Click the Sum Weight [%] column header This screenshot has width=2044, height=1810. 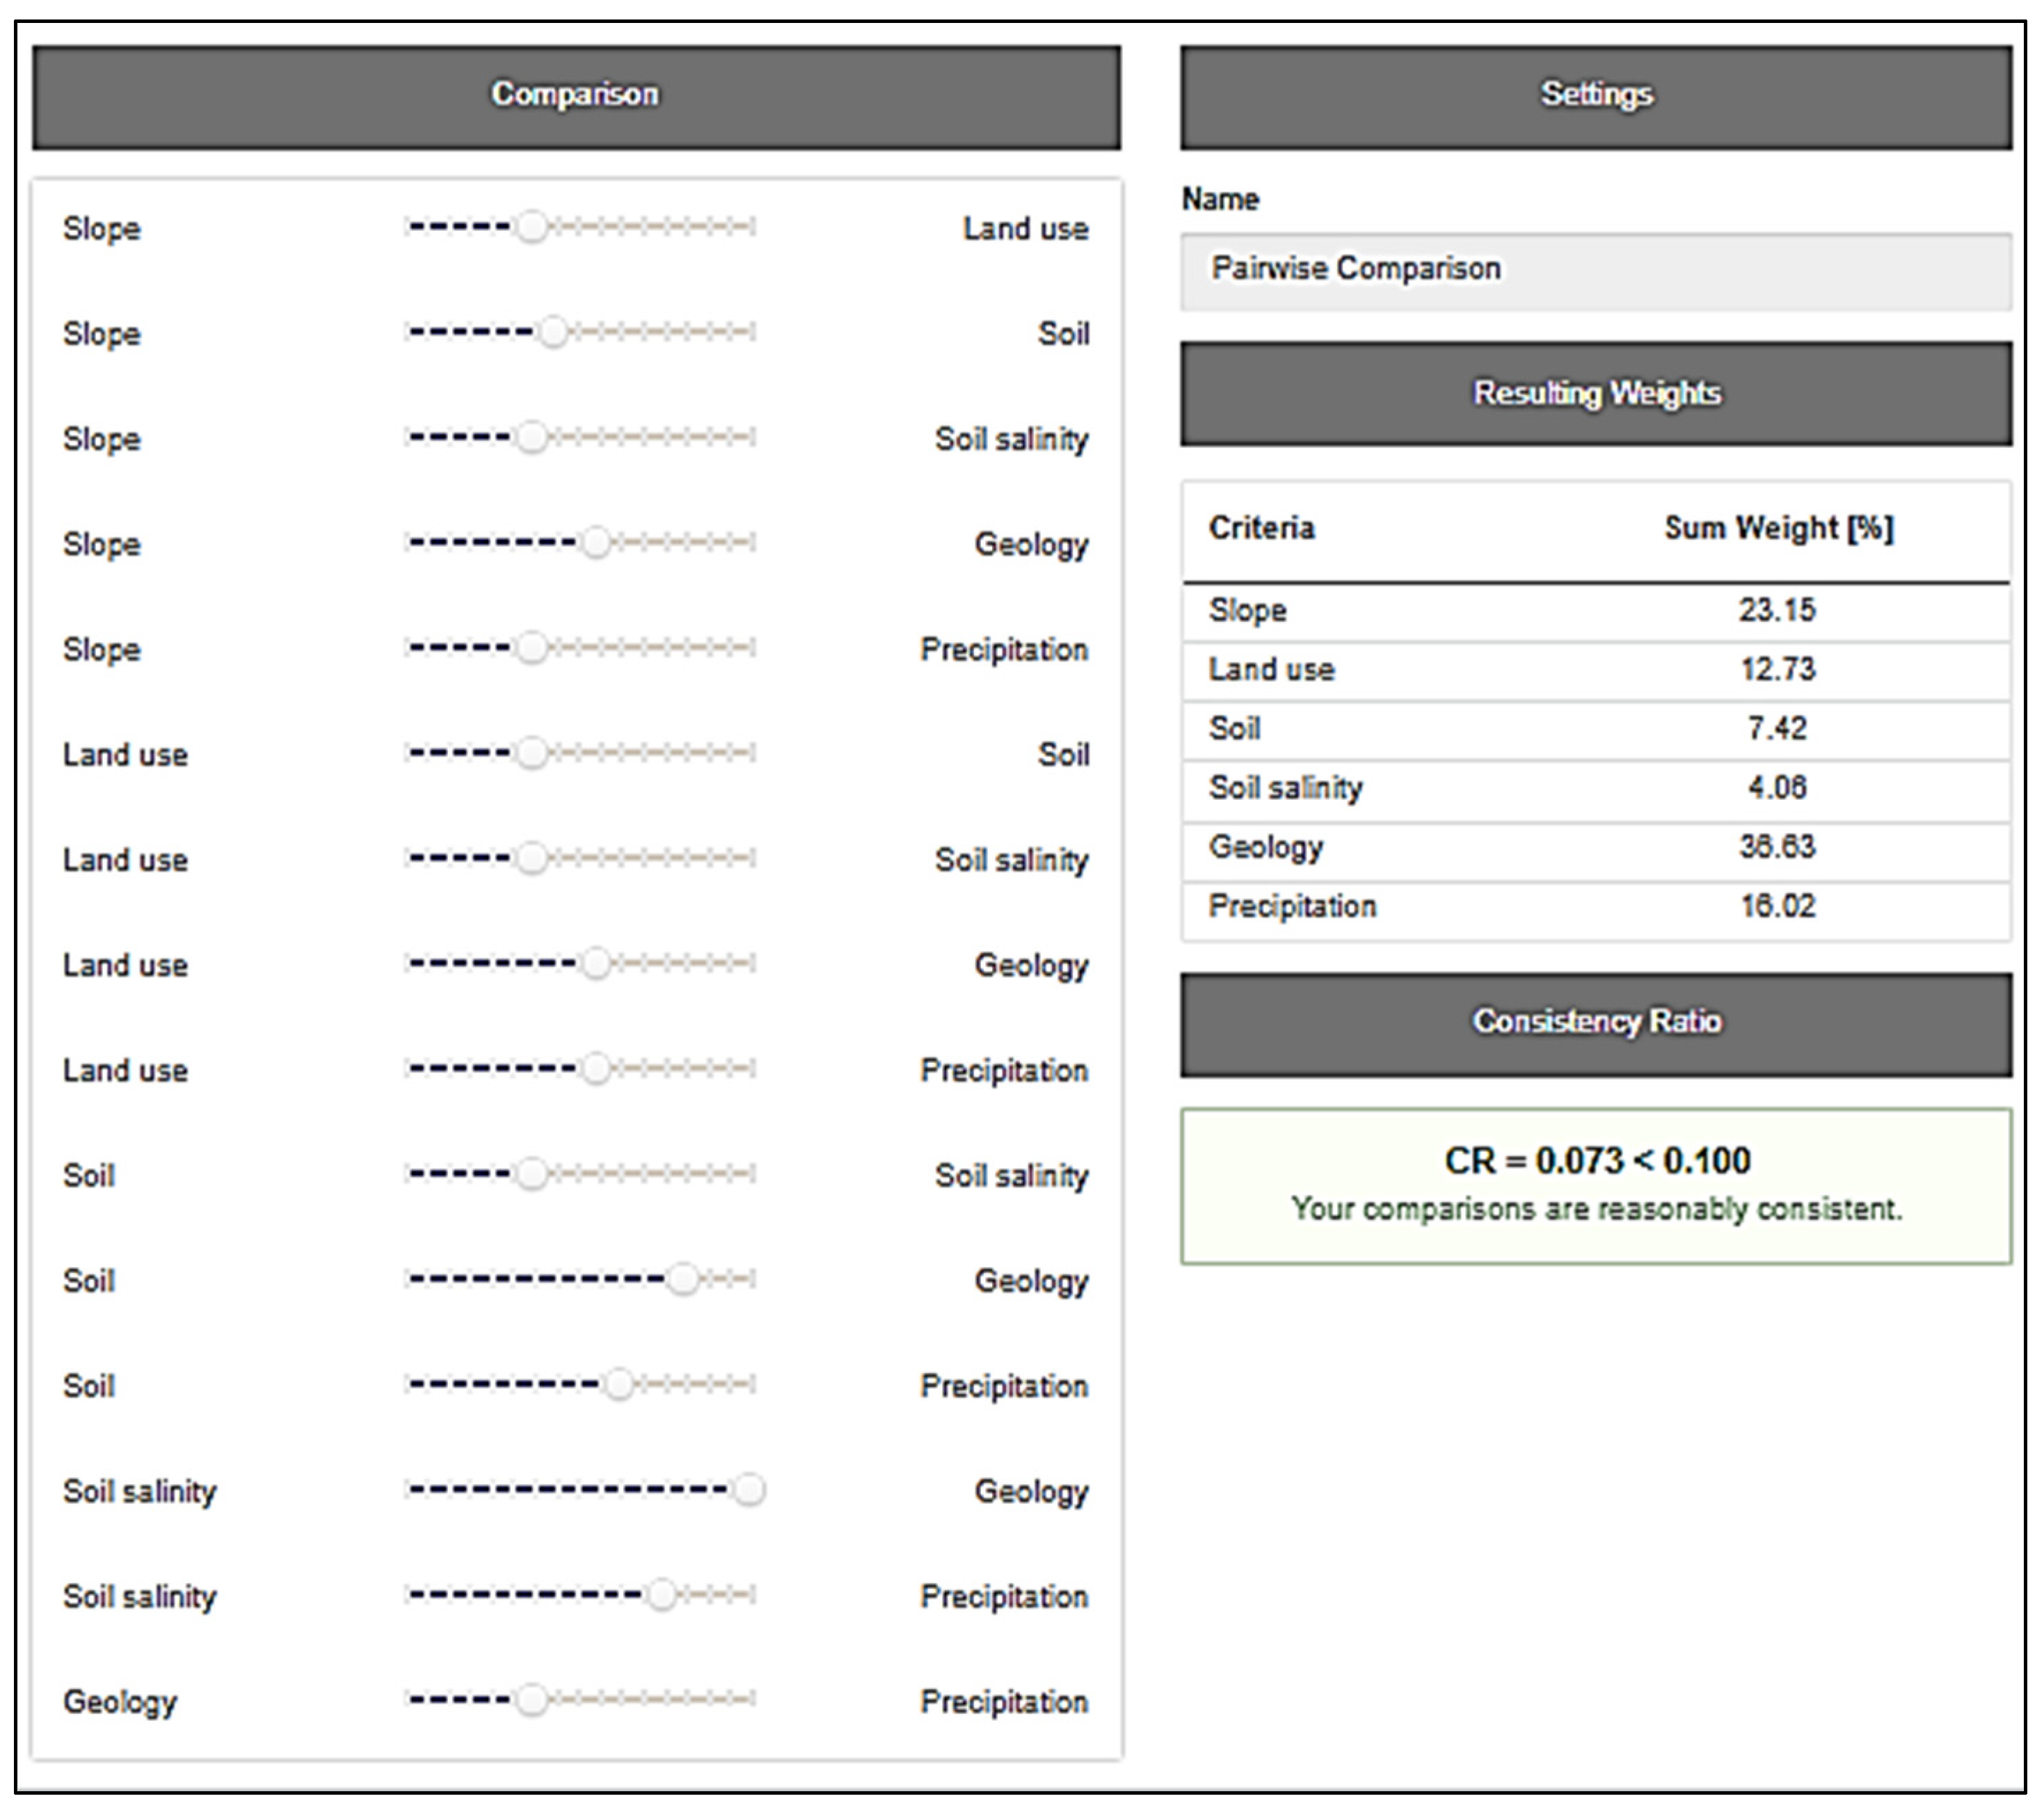(x=1779, y=528)
